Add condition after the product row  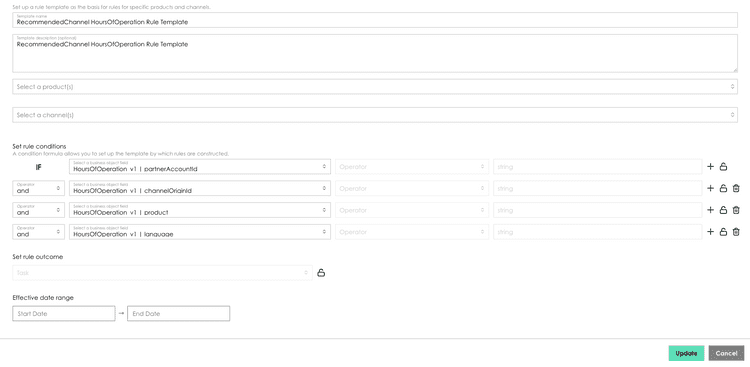click(710, 210)
